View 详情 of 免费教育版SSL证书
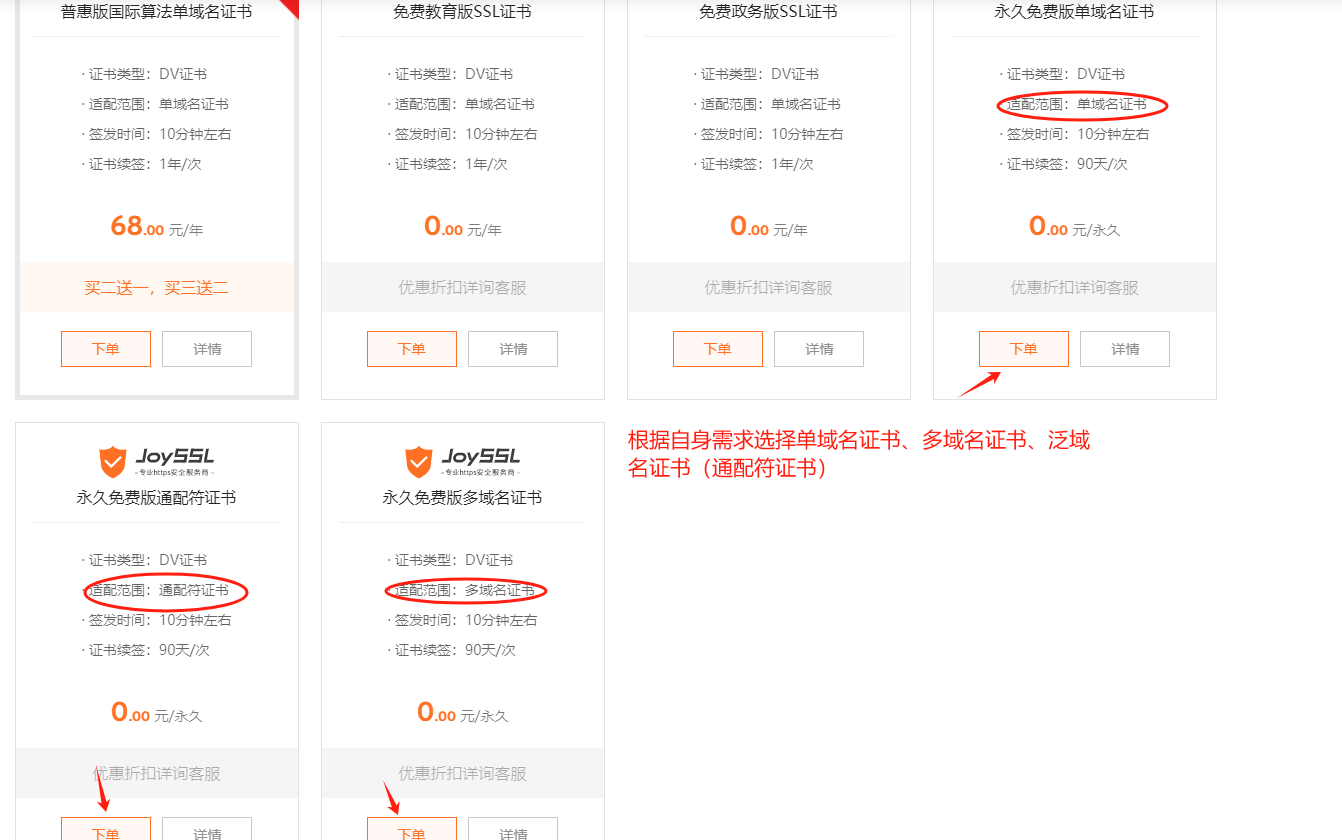This screenshot has width=1342, height=840. pos(513,349)
